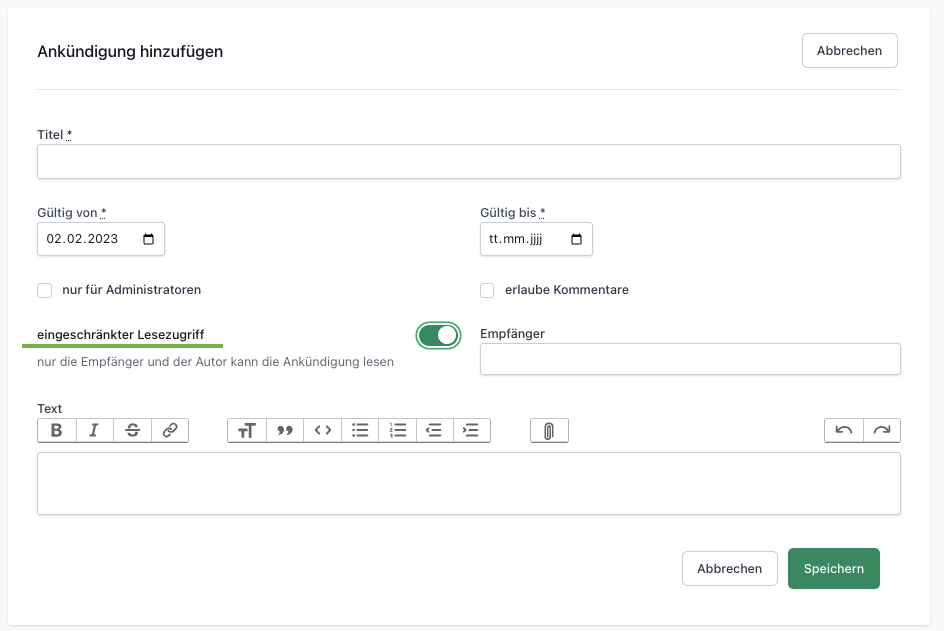Create a numbered list
944x631 pixels.
point(397,431)
